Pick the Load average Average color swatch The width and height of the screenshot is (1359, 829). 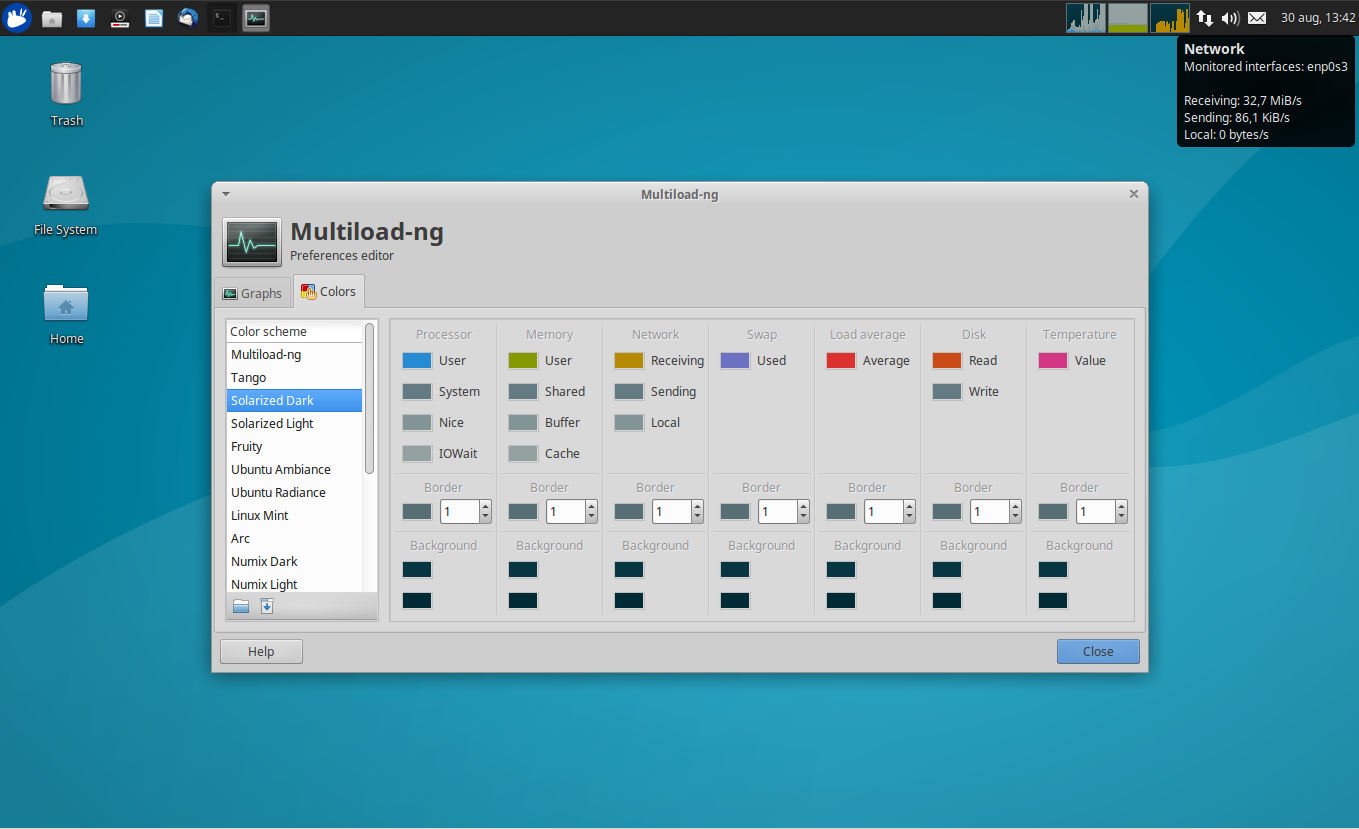pyautogui.click(x=841, y=360)
